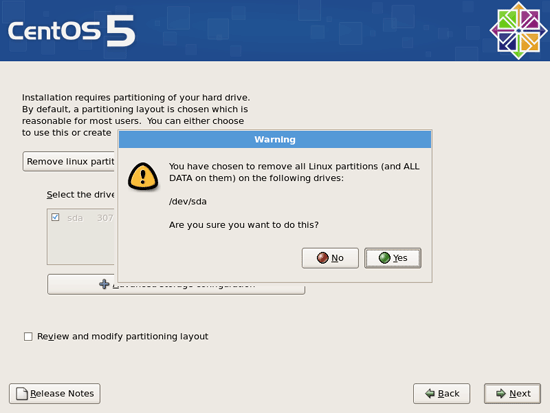The height and width of the screenshot is (413, 550).
Task: Click the red circle icon on No
Action: [x=322, y=258]
